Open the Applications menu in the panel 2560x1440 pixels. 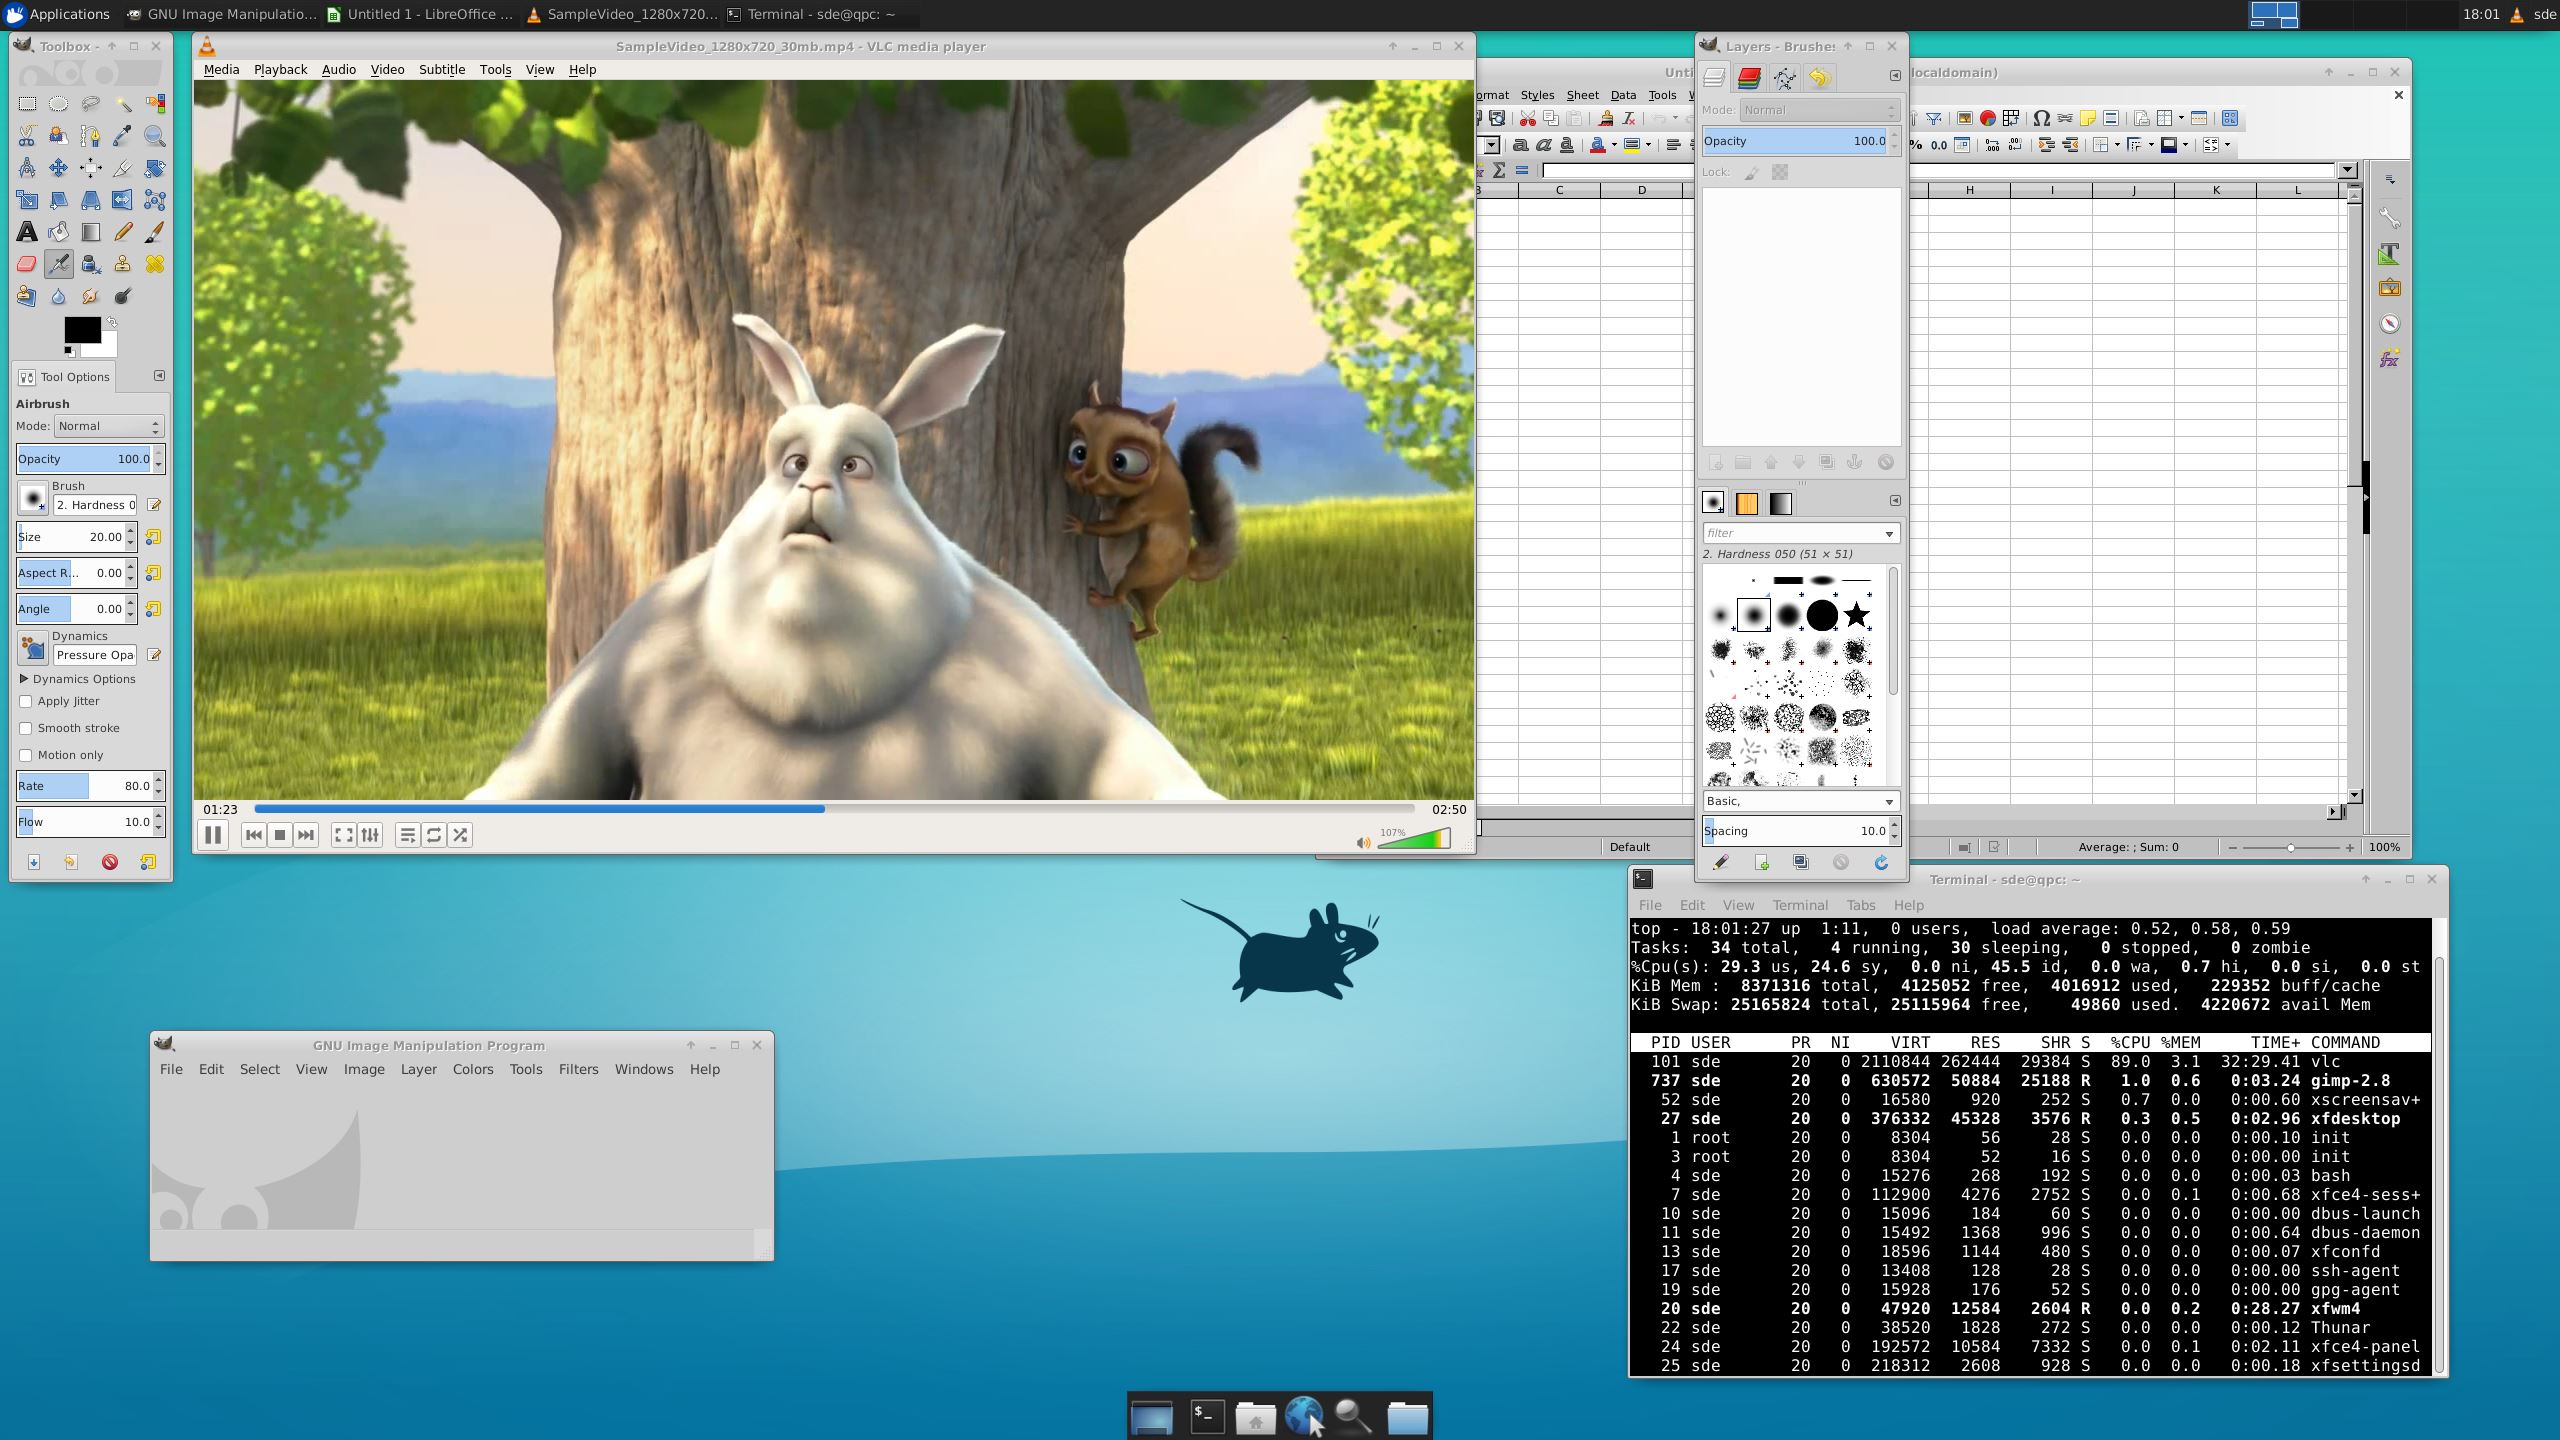(57, 14)
